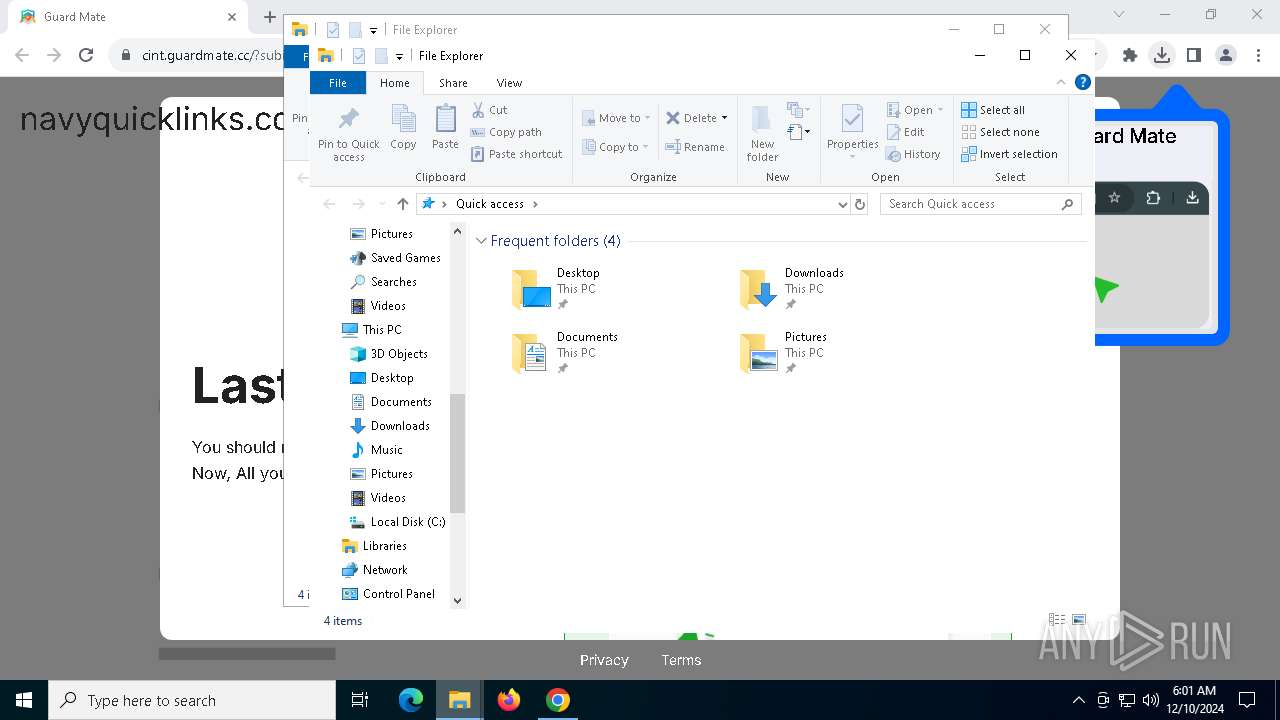Click the Terms link on page

(x=681, y=660)
